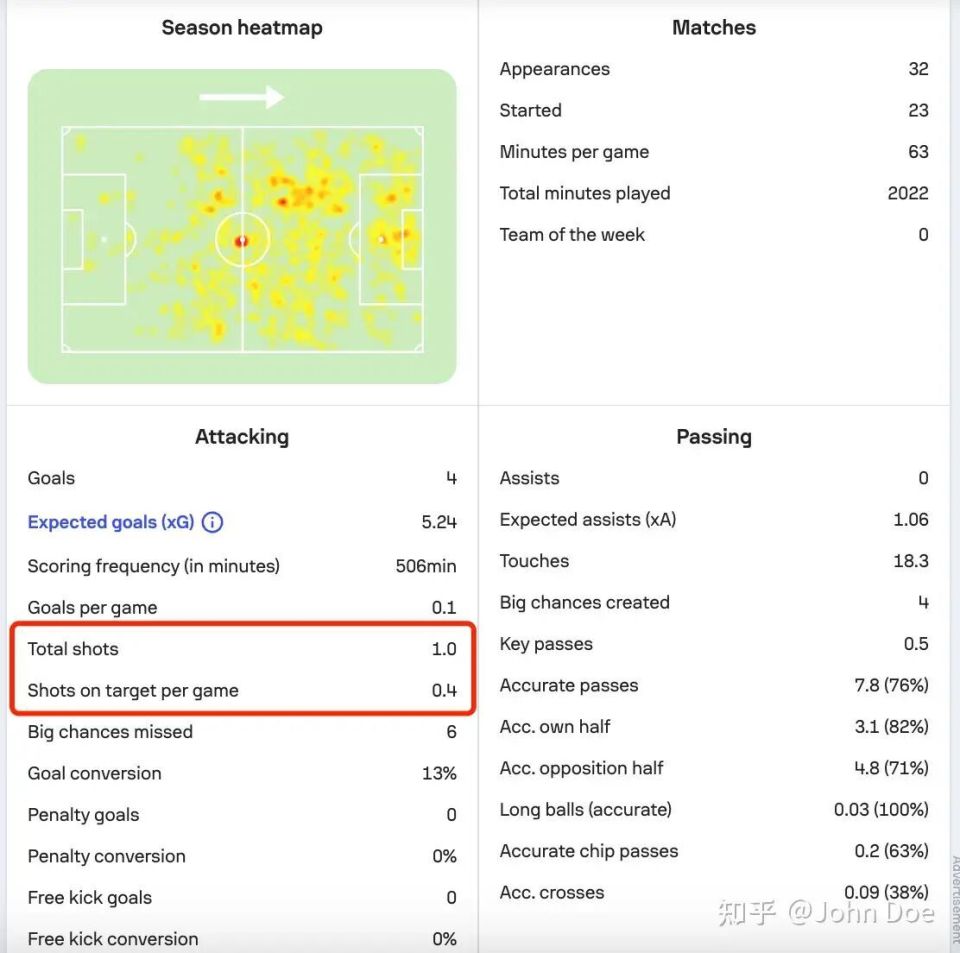
Task: Click the vertical Advertisement label
Action: click(x=954, y=893)
